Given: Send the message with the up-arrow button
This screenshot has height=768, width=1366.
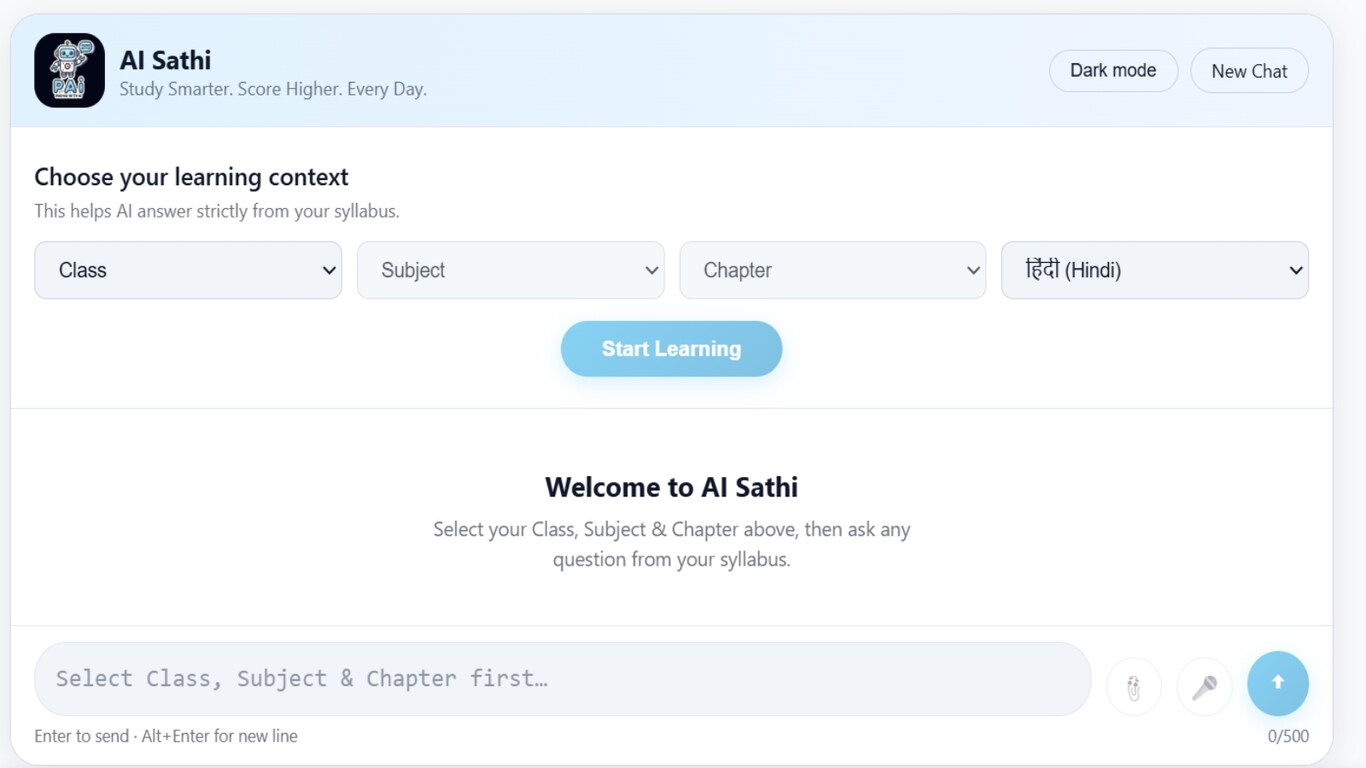Looking at the screenshot, I should pyautogui.click(x=1277, y=683).
